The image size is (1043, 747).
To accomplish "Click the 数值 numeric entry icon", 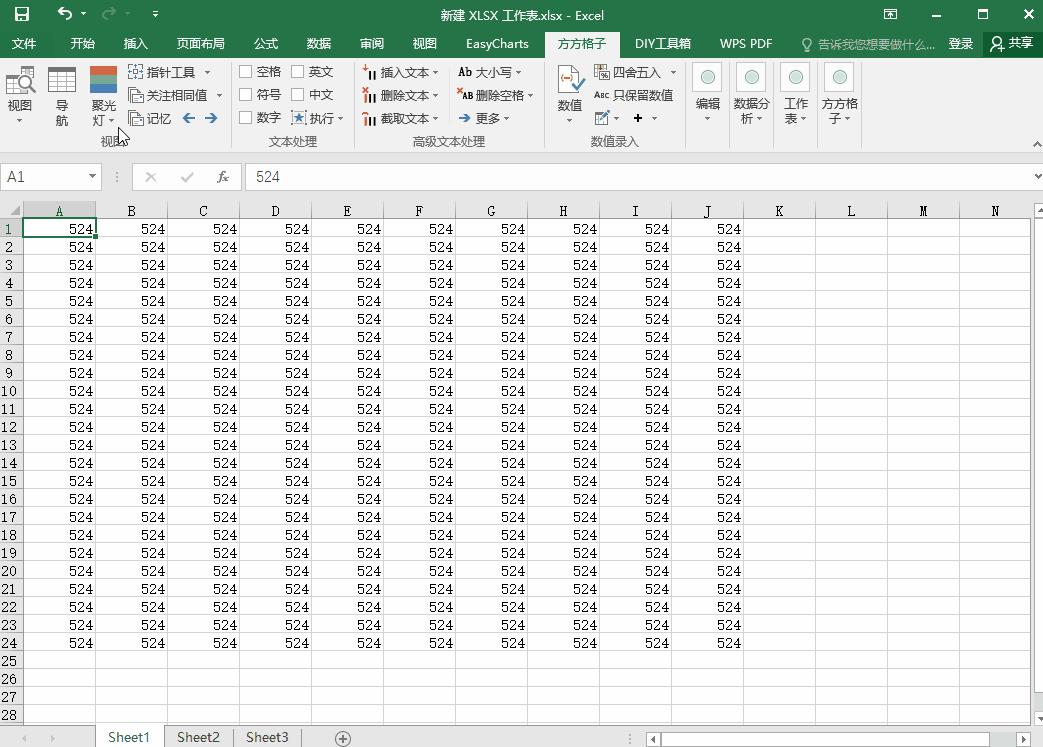I will pyautogui.click(x=570, y=82).
